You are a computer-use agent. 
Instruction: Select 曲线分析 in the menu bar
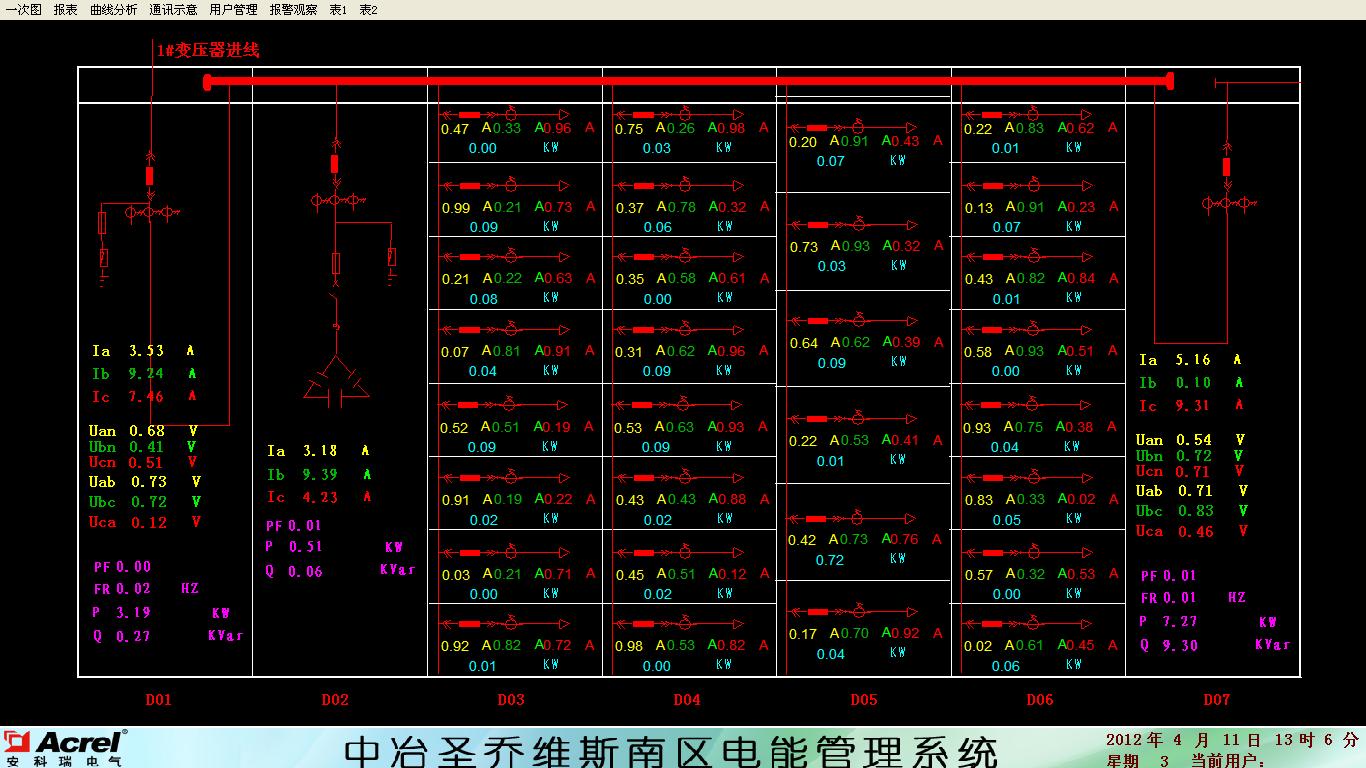[x=113, y=10]
